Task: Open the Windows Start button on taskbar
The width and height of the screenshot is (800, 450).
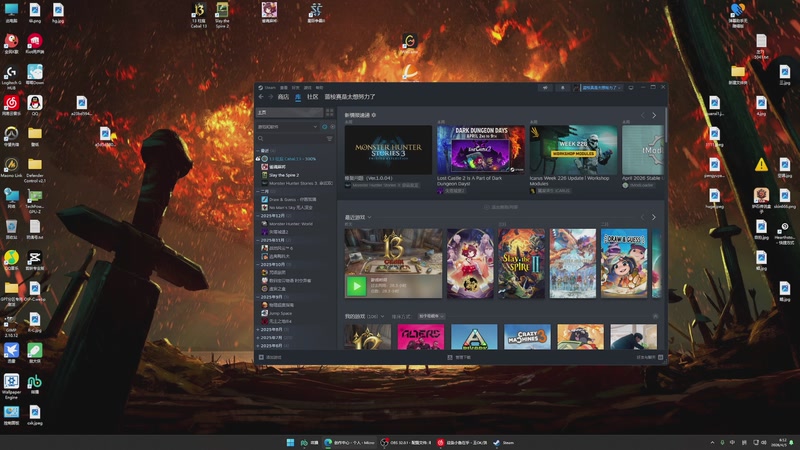Action: [290, 442]
